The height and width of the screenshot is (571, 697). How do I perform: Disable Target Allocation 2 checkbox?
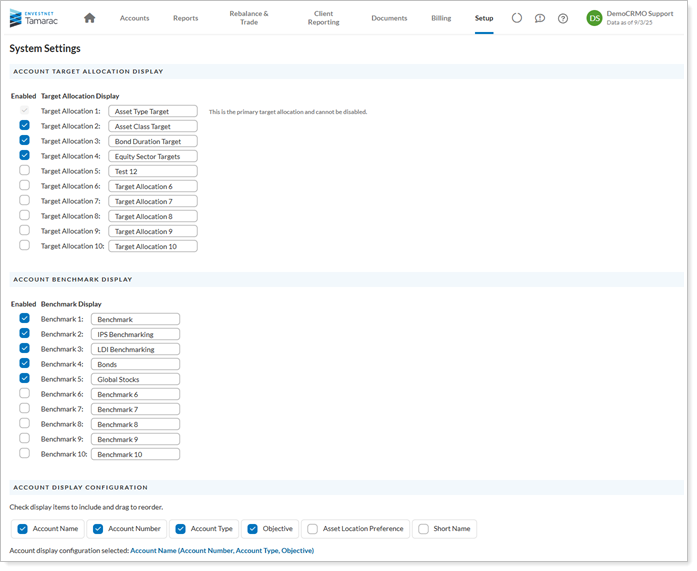coord(25,126)
